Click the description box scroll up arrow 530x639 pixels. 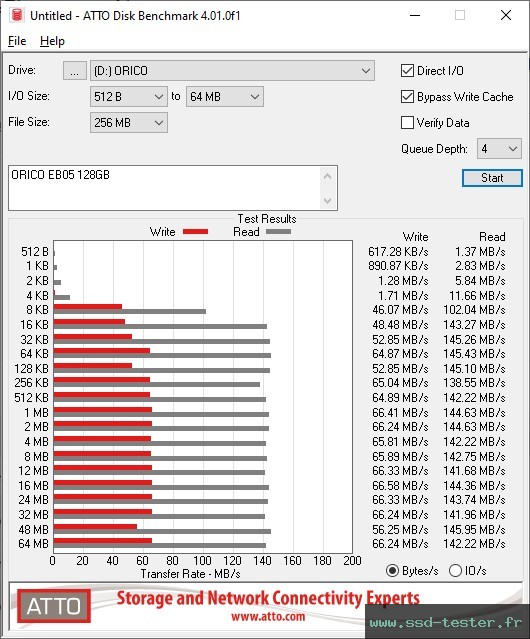[328, 176]
